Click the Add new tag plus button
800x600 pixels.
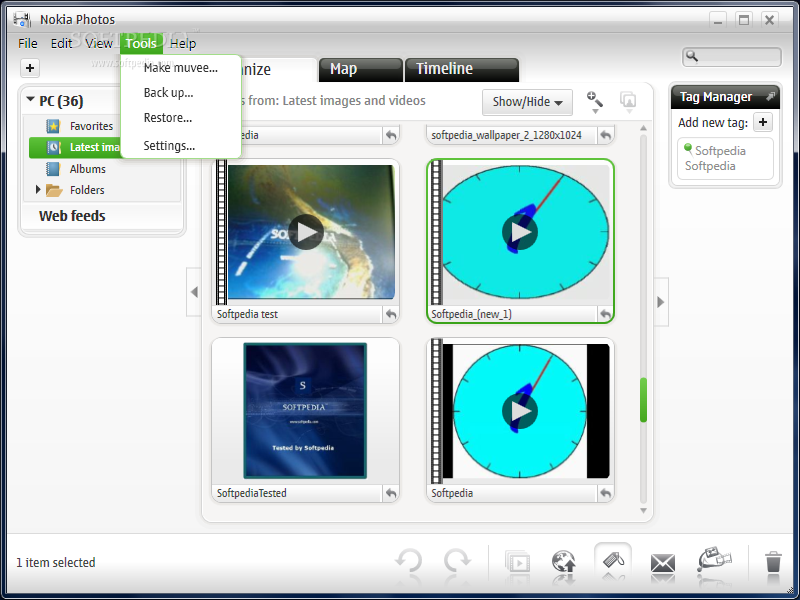(x=763, y=122)
